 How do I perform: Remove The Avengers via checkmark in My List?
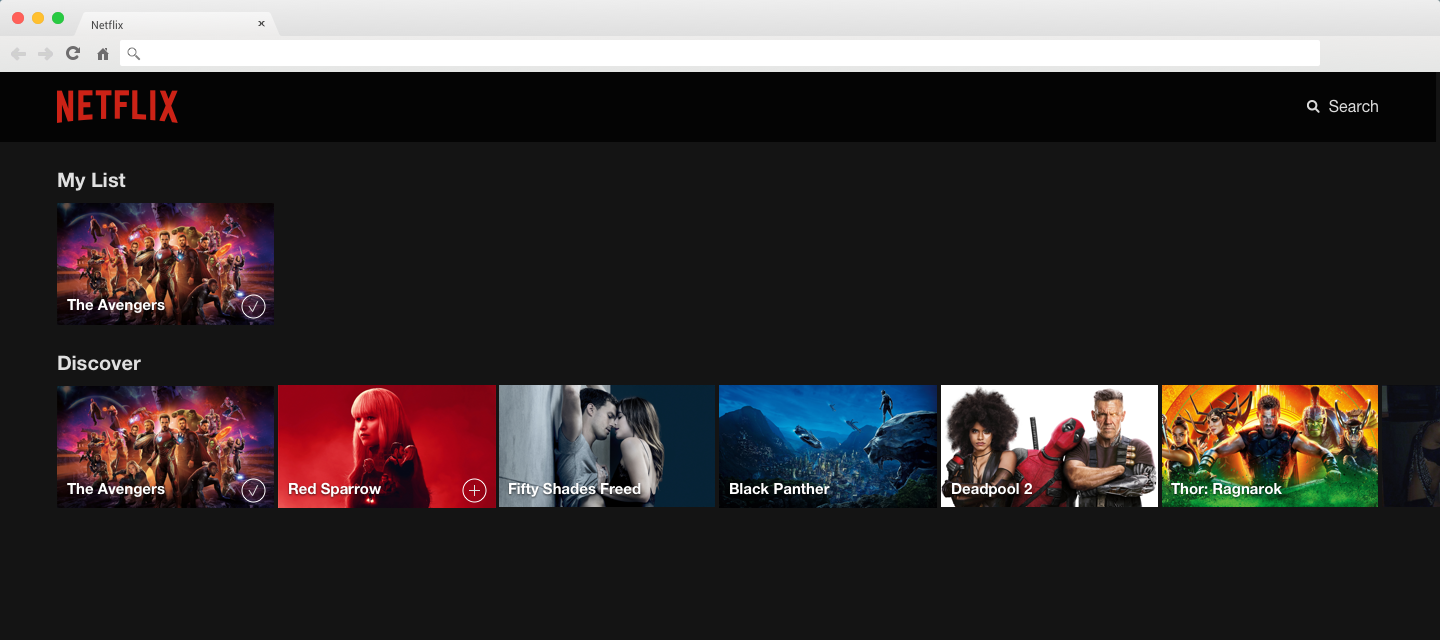(253, 306)
